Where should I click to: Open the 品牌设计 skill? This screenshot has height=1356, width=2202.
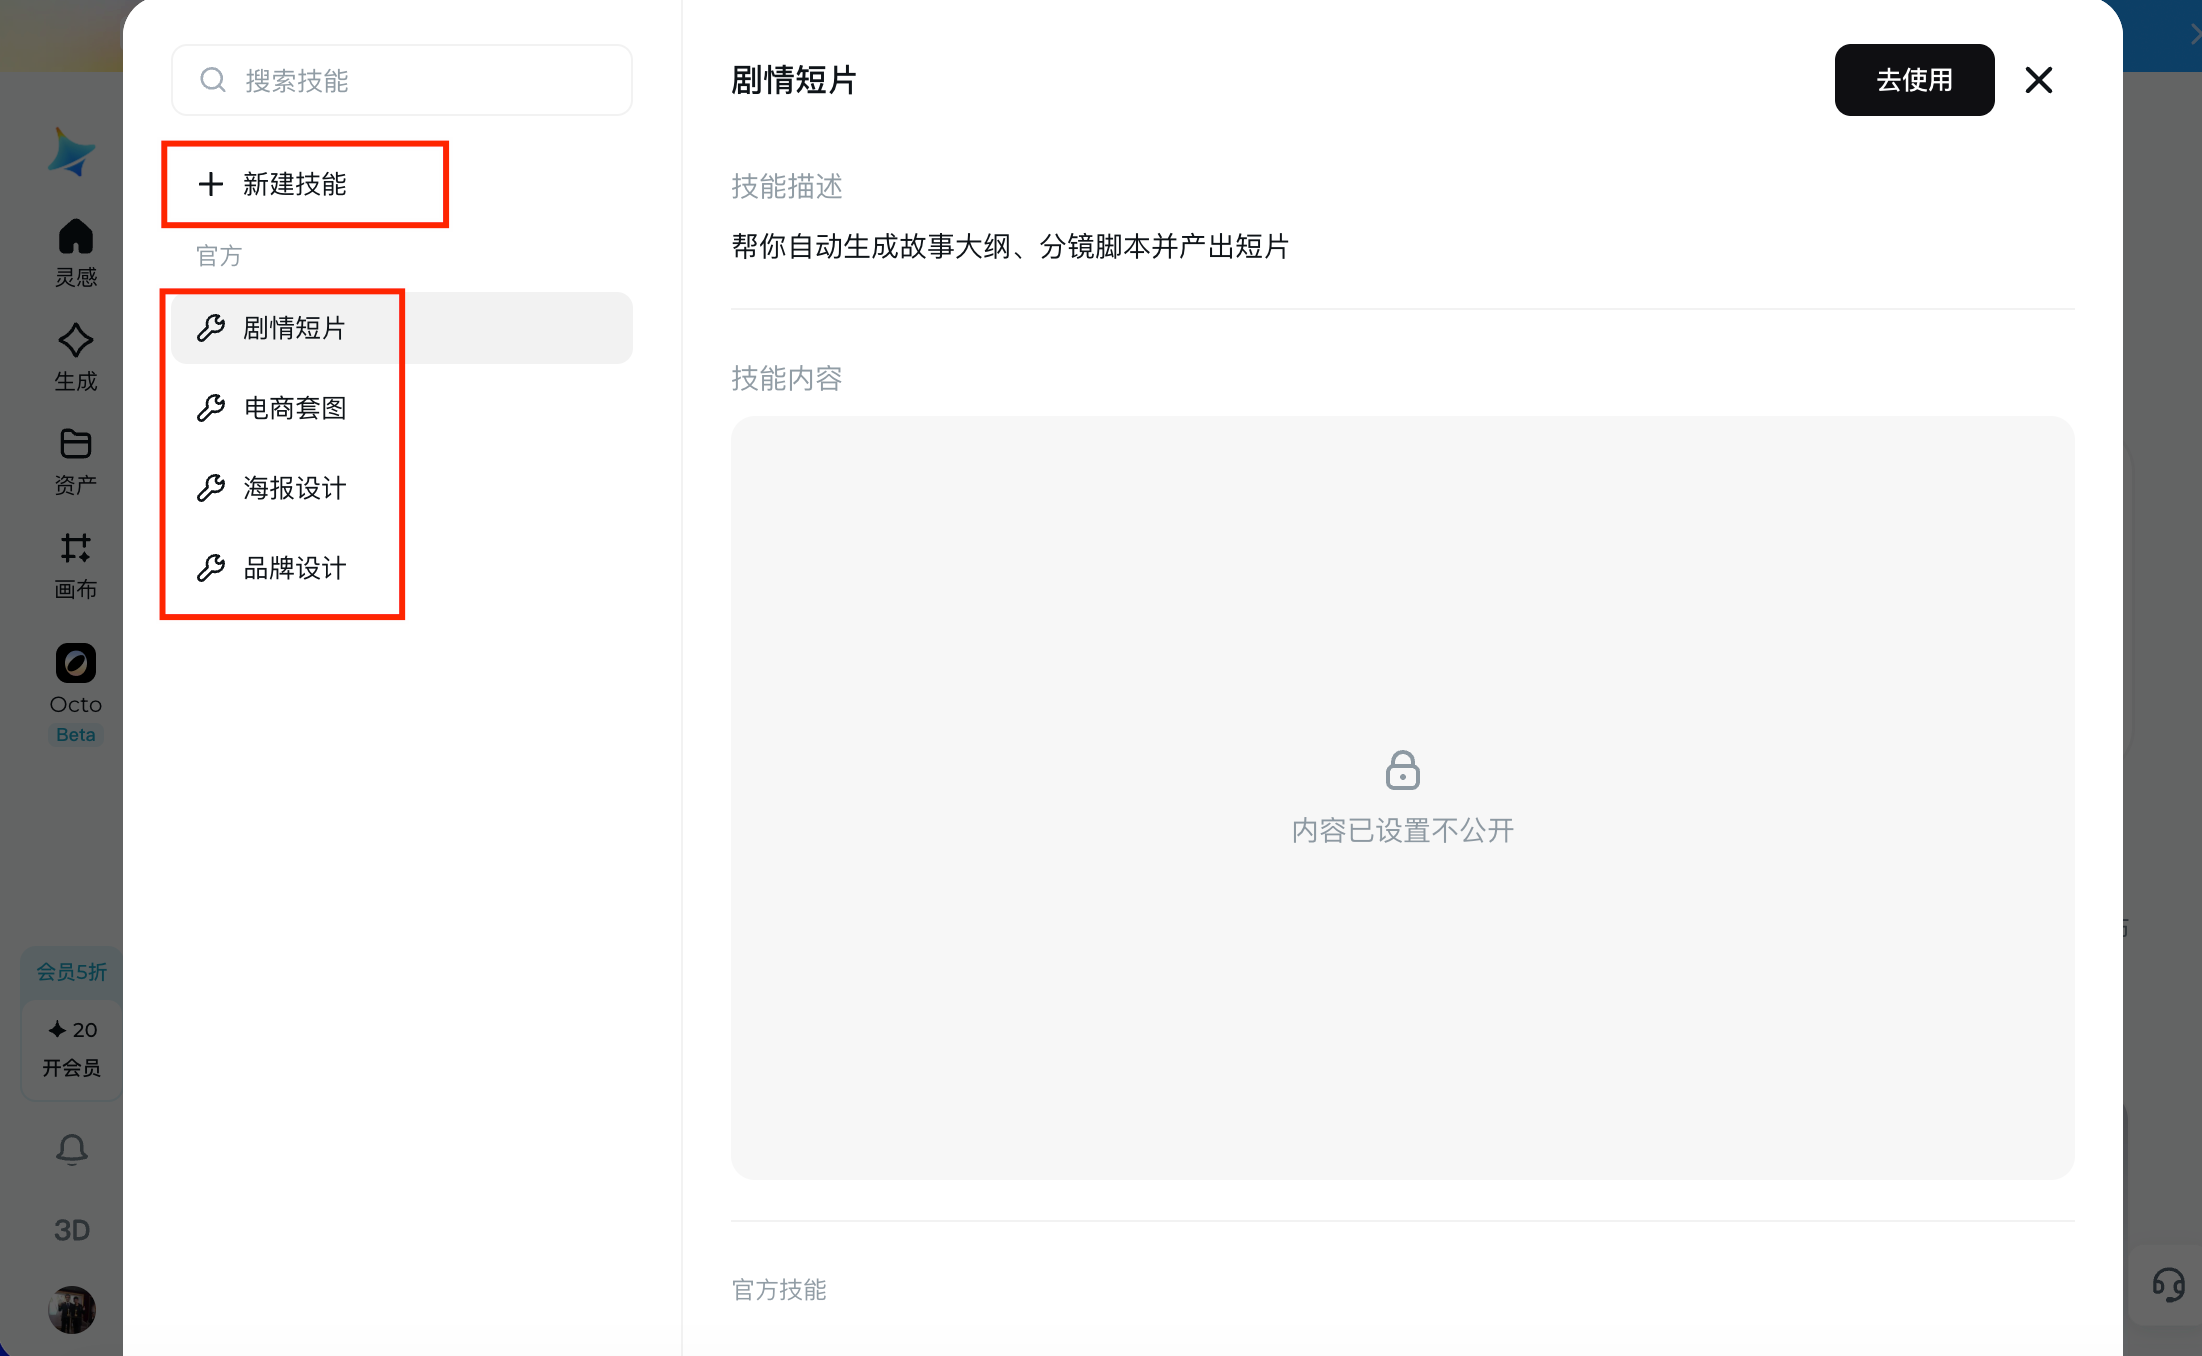point(402,568)
